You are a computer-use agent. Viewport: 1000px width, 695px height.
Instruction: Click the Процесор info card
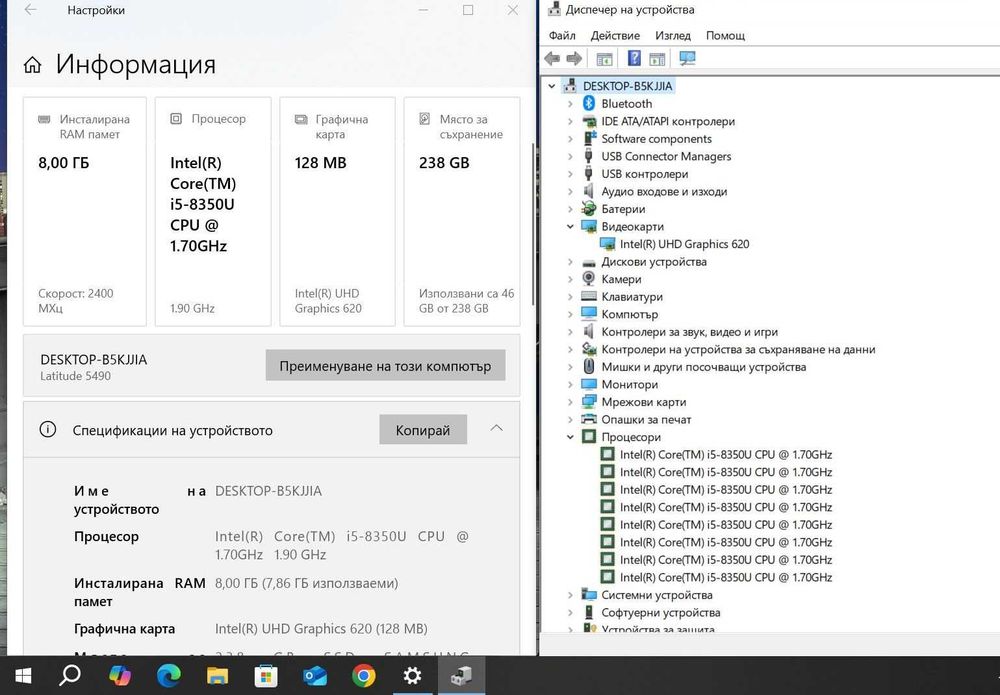pyautogui.click(x=213, y=211)
